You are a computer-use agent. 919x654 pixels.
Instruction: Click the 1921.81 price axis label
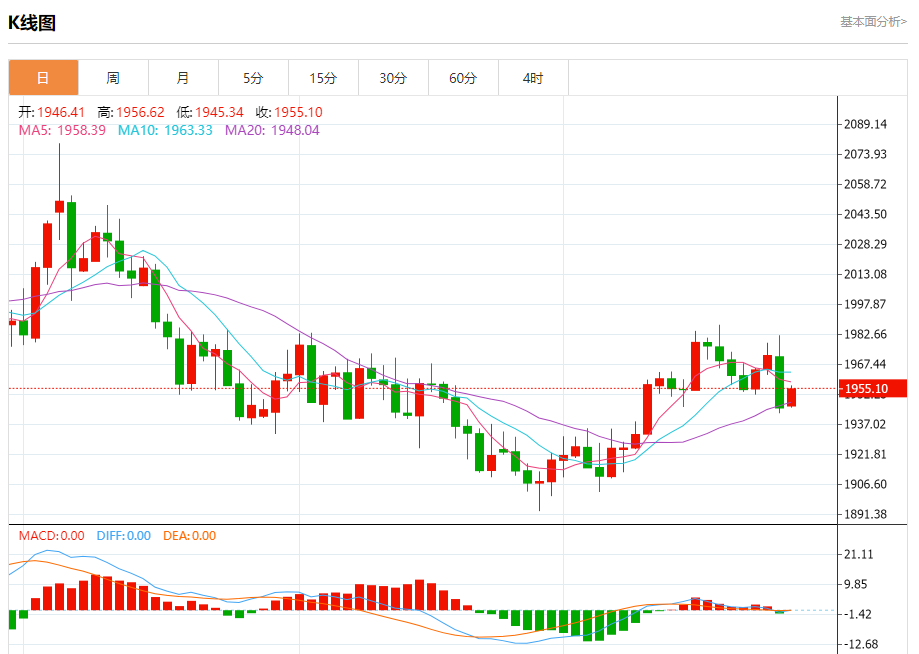(x=865, y=454)
